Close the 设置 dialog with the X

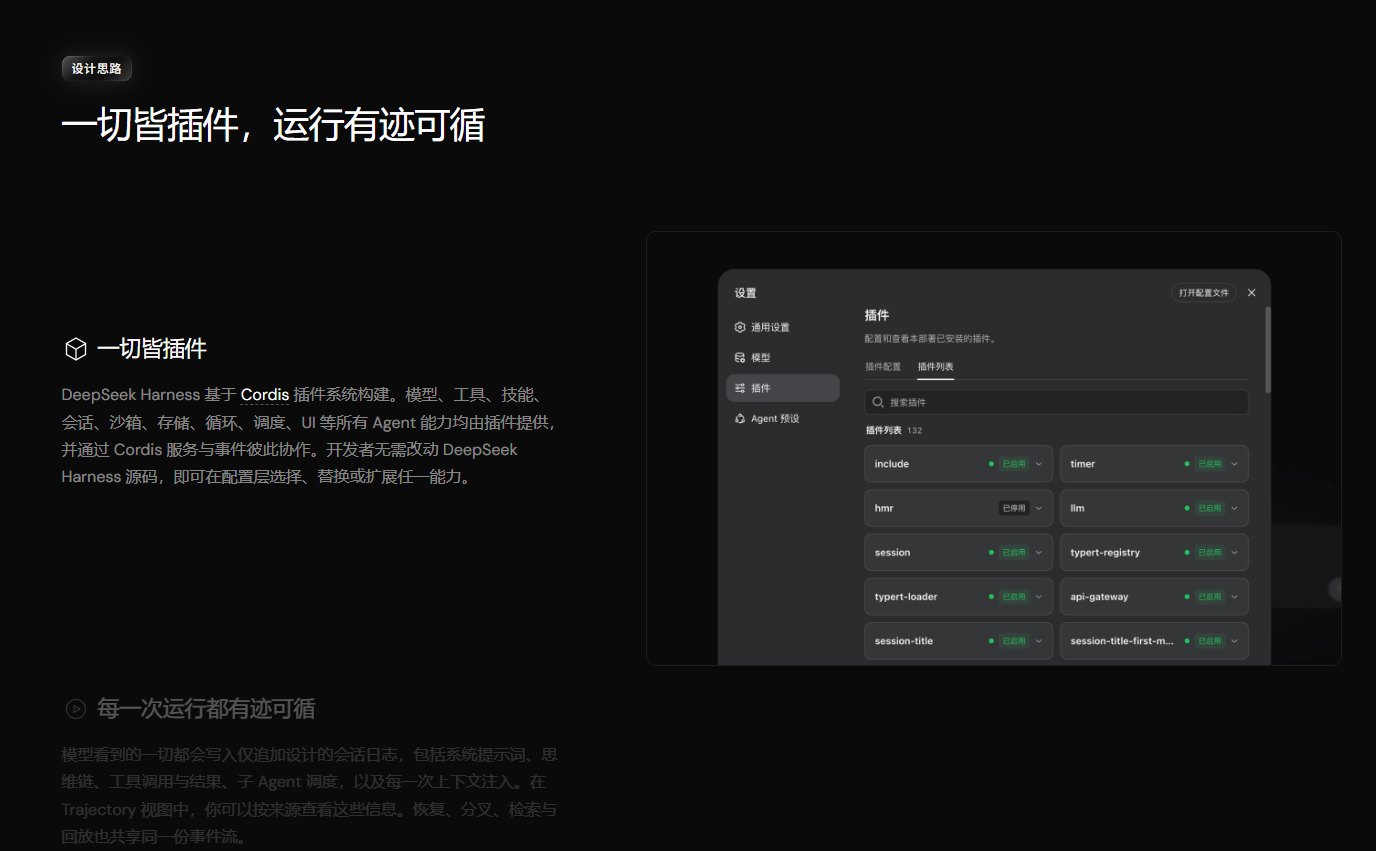tap(1252, 293)
